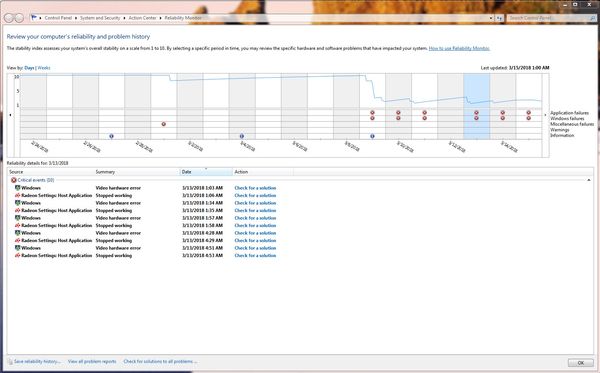Click the back navigation arrow button
This screenshot has height=373, width=600.
9,18
